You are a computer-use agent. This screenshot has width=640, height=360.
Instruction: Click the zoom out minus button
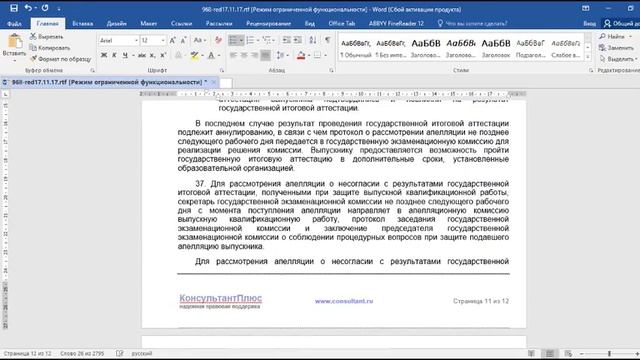tap(582, 353)
